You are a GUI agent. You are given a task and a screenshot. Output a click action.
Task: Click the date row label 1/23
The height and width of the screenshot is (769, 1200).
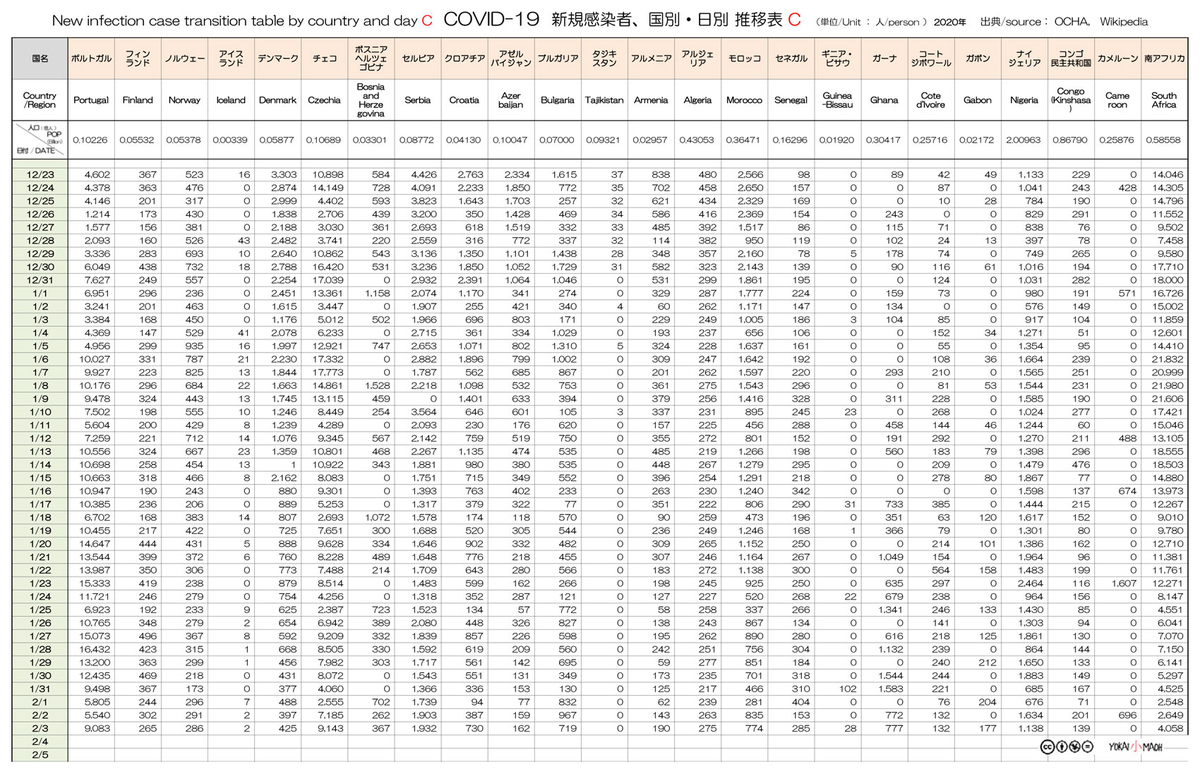pyautogui.click(x=39, y=584)
